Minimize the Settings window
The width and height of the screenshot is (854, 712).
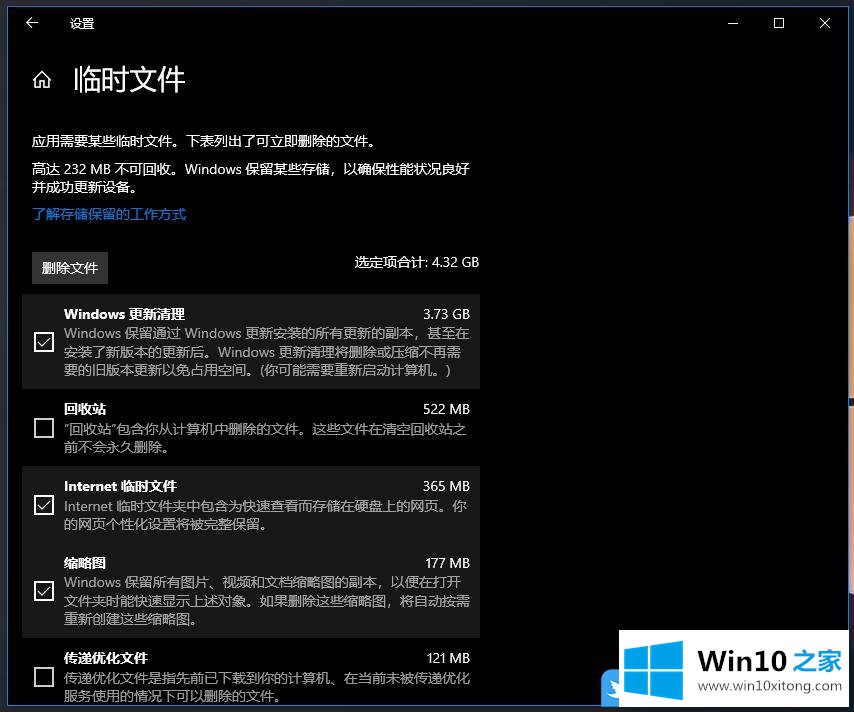click(x=733, y=23)
